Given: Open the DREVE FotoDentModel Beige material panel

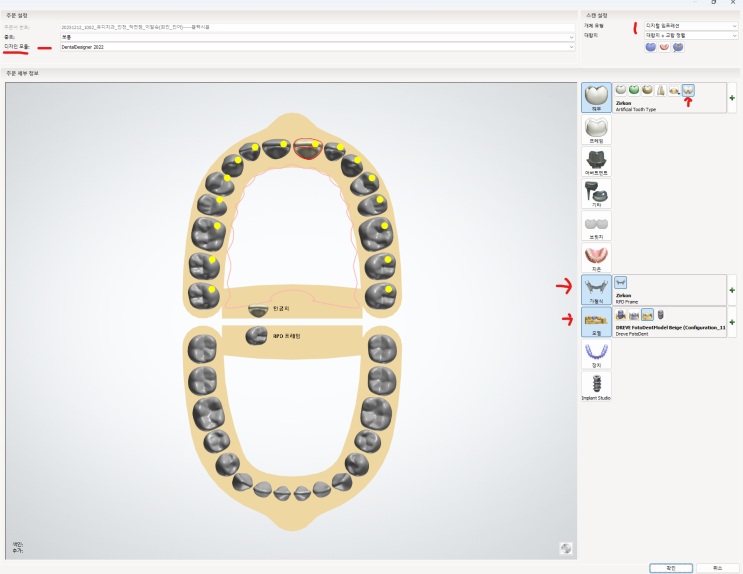Looking at the screenshot, I should (669, 322).
